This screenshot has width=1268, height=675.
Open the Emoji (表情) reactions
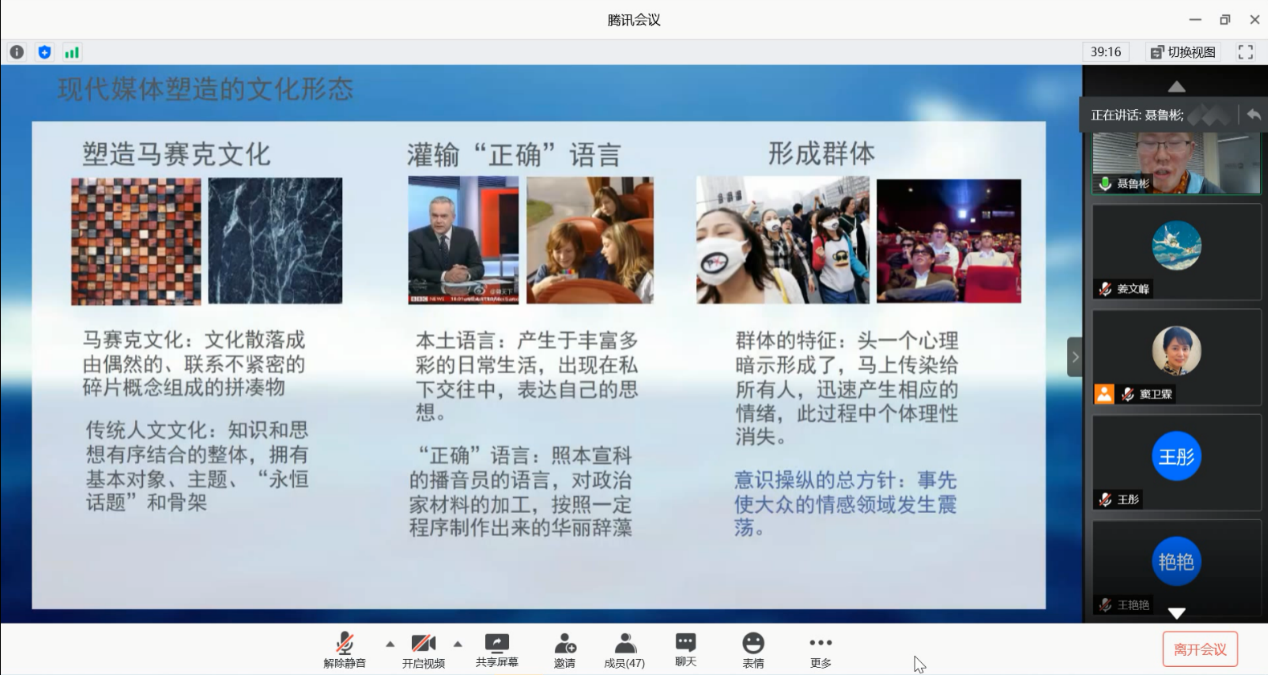(x=753, y=649)
